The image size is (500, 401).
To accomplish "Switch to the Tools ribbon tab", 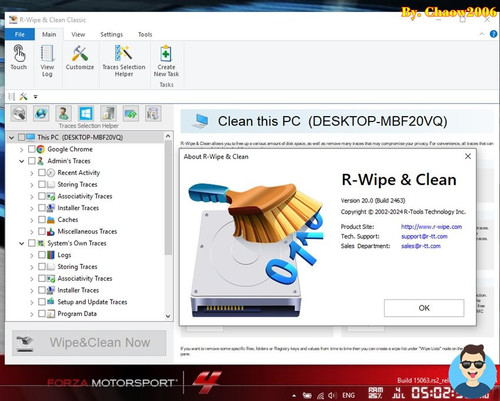I will tap(145, 34).
